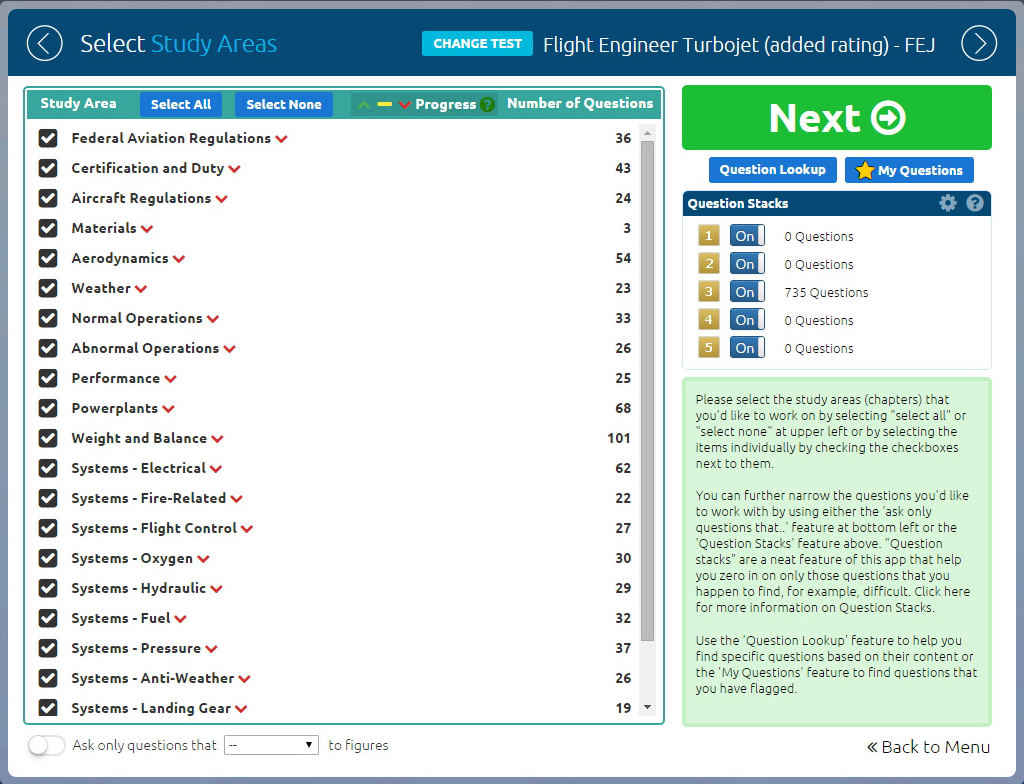Uncheck Systems - Oxygen checkbox

pos(48,559)
